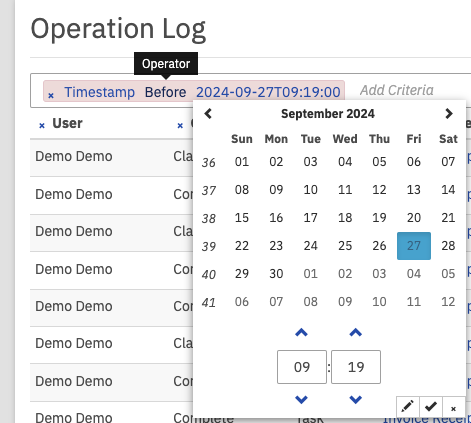Go to previous month in calendar

(x=208, y=114)
